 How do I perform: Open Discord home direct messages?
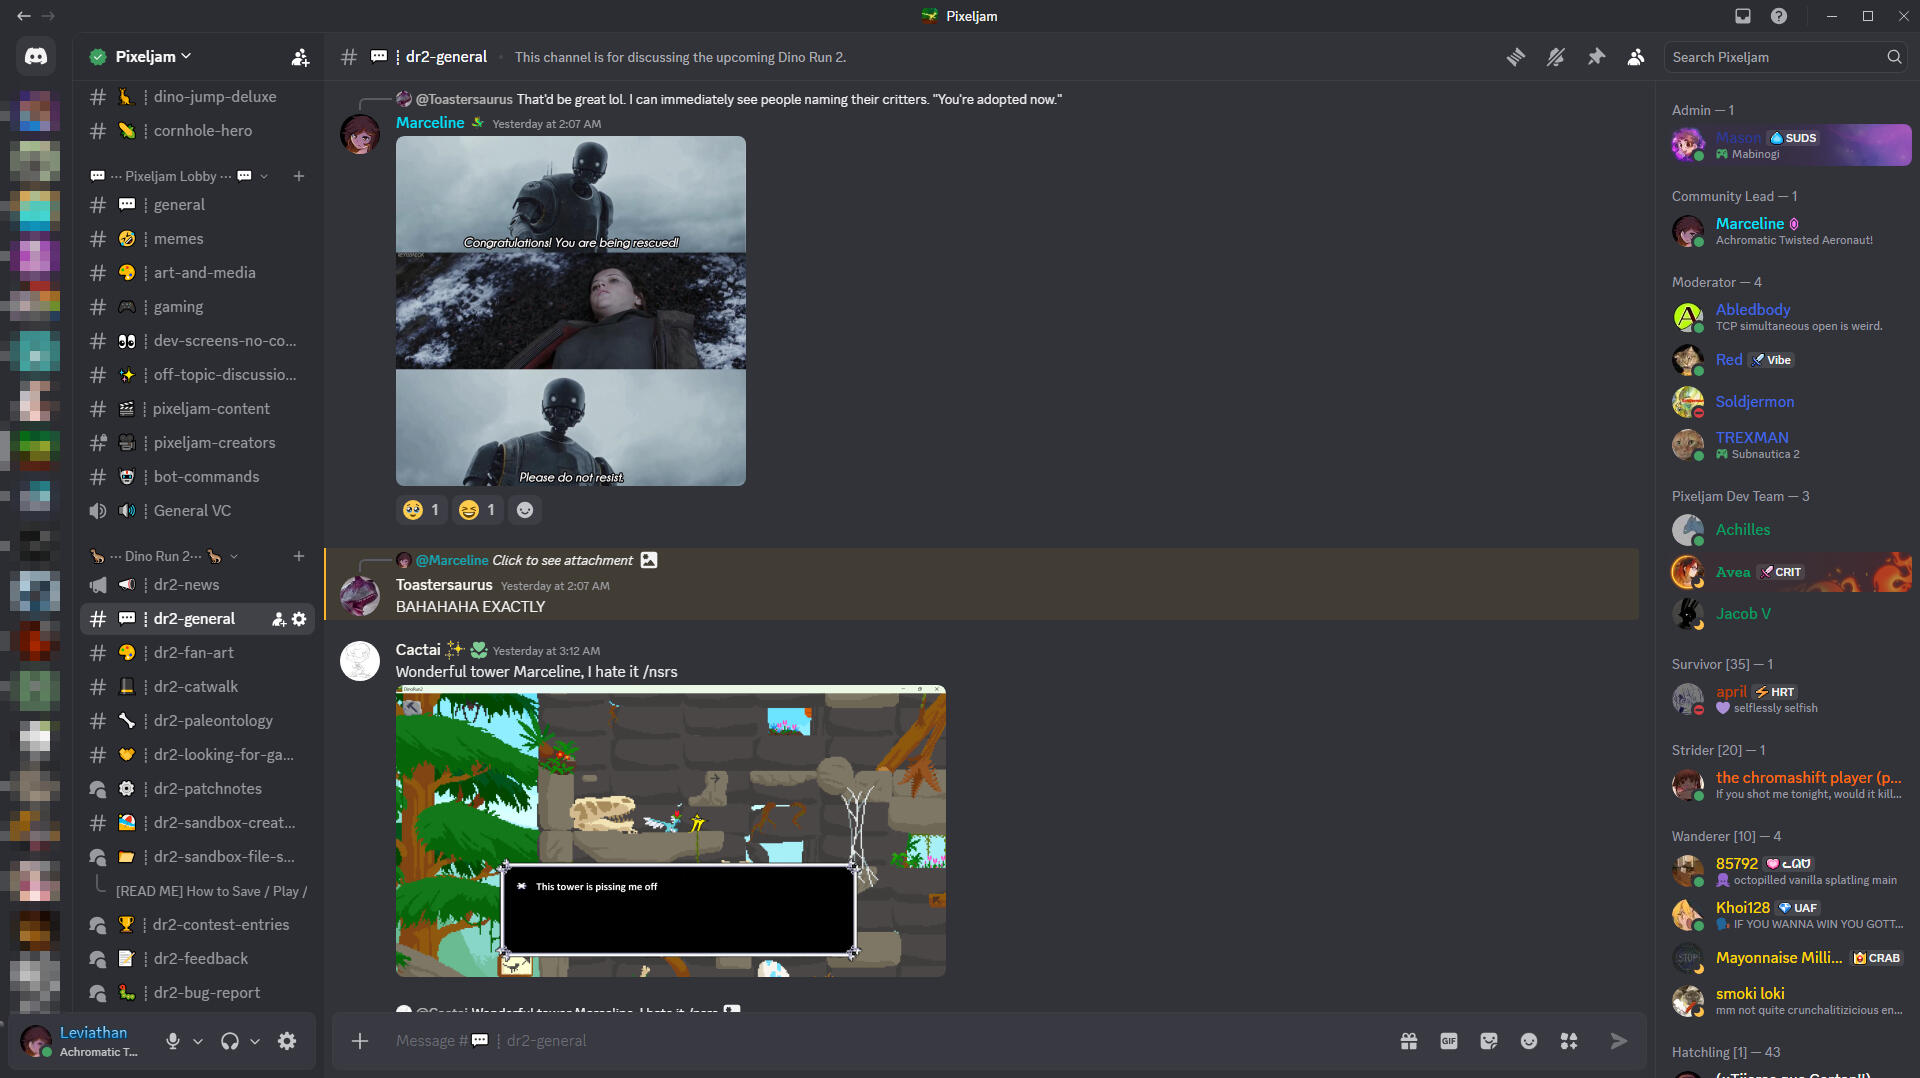coord(36,57)
